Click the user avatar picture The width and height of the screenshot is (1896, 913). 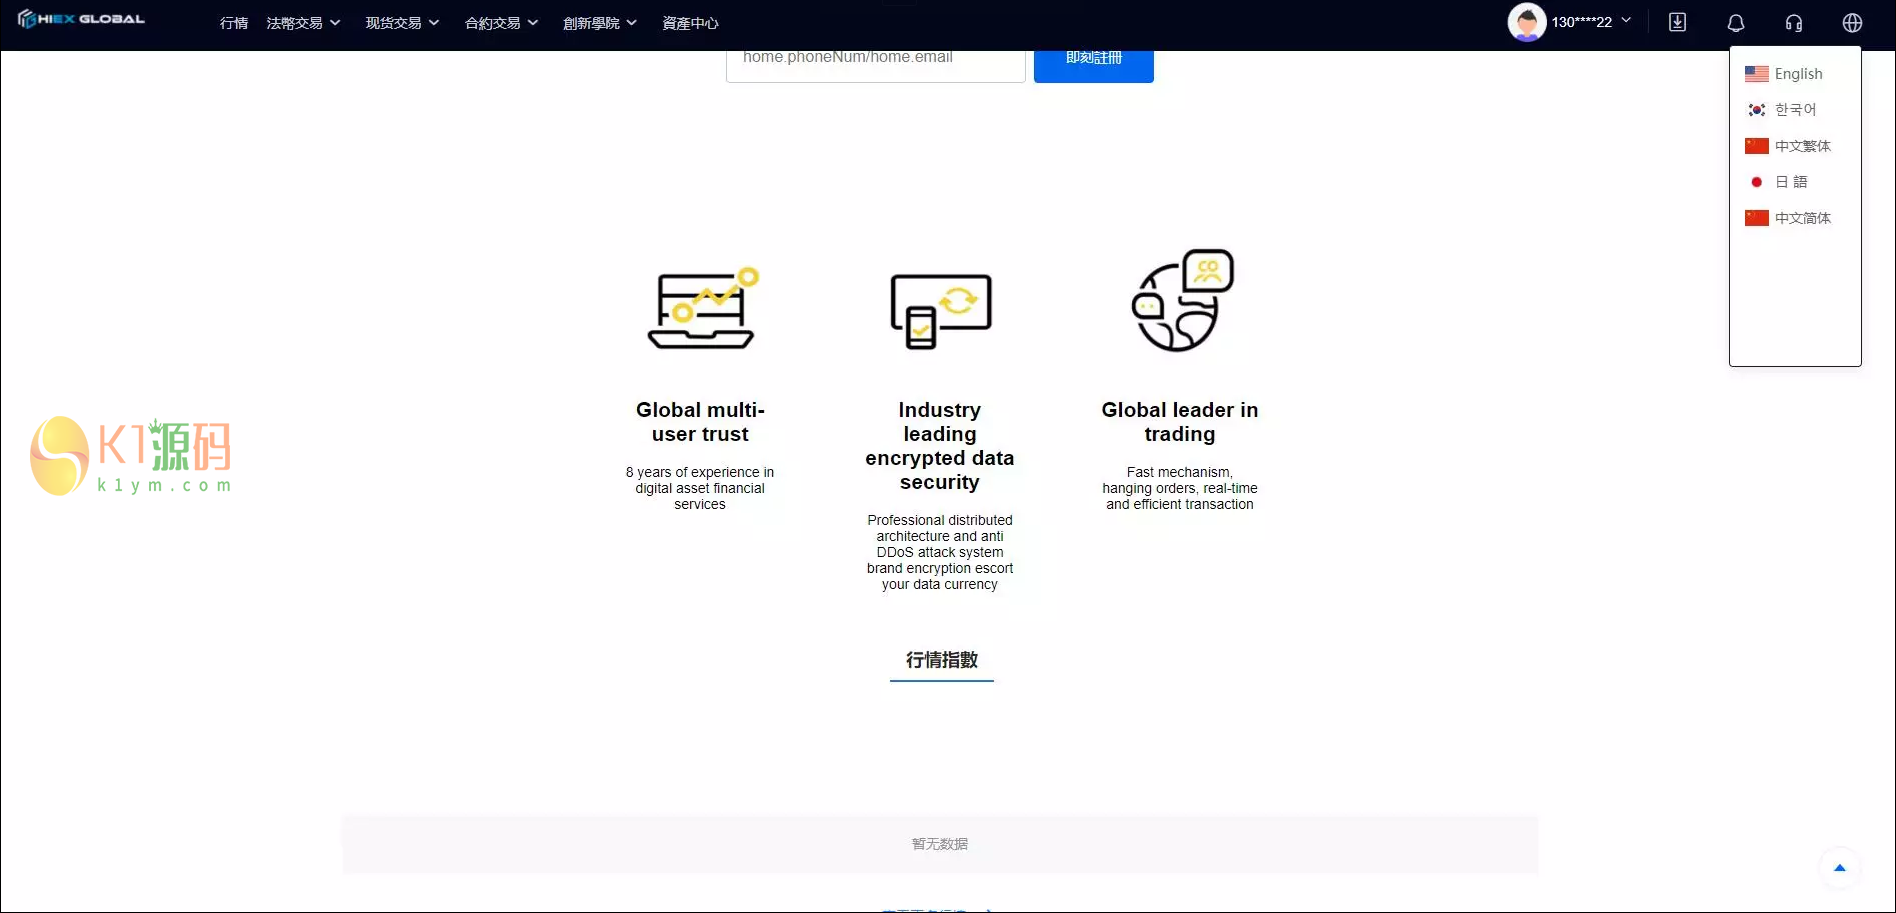coord(1526,22)
